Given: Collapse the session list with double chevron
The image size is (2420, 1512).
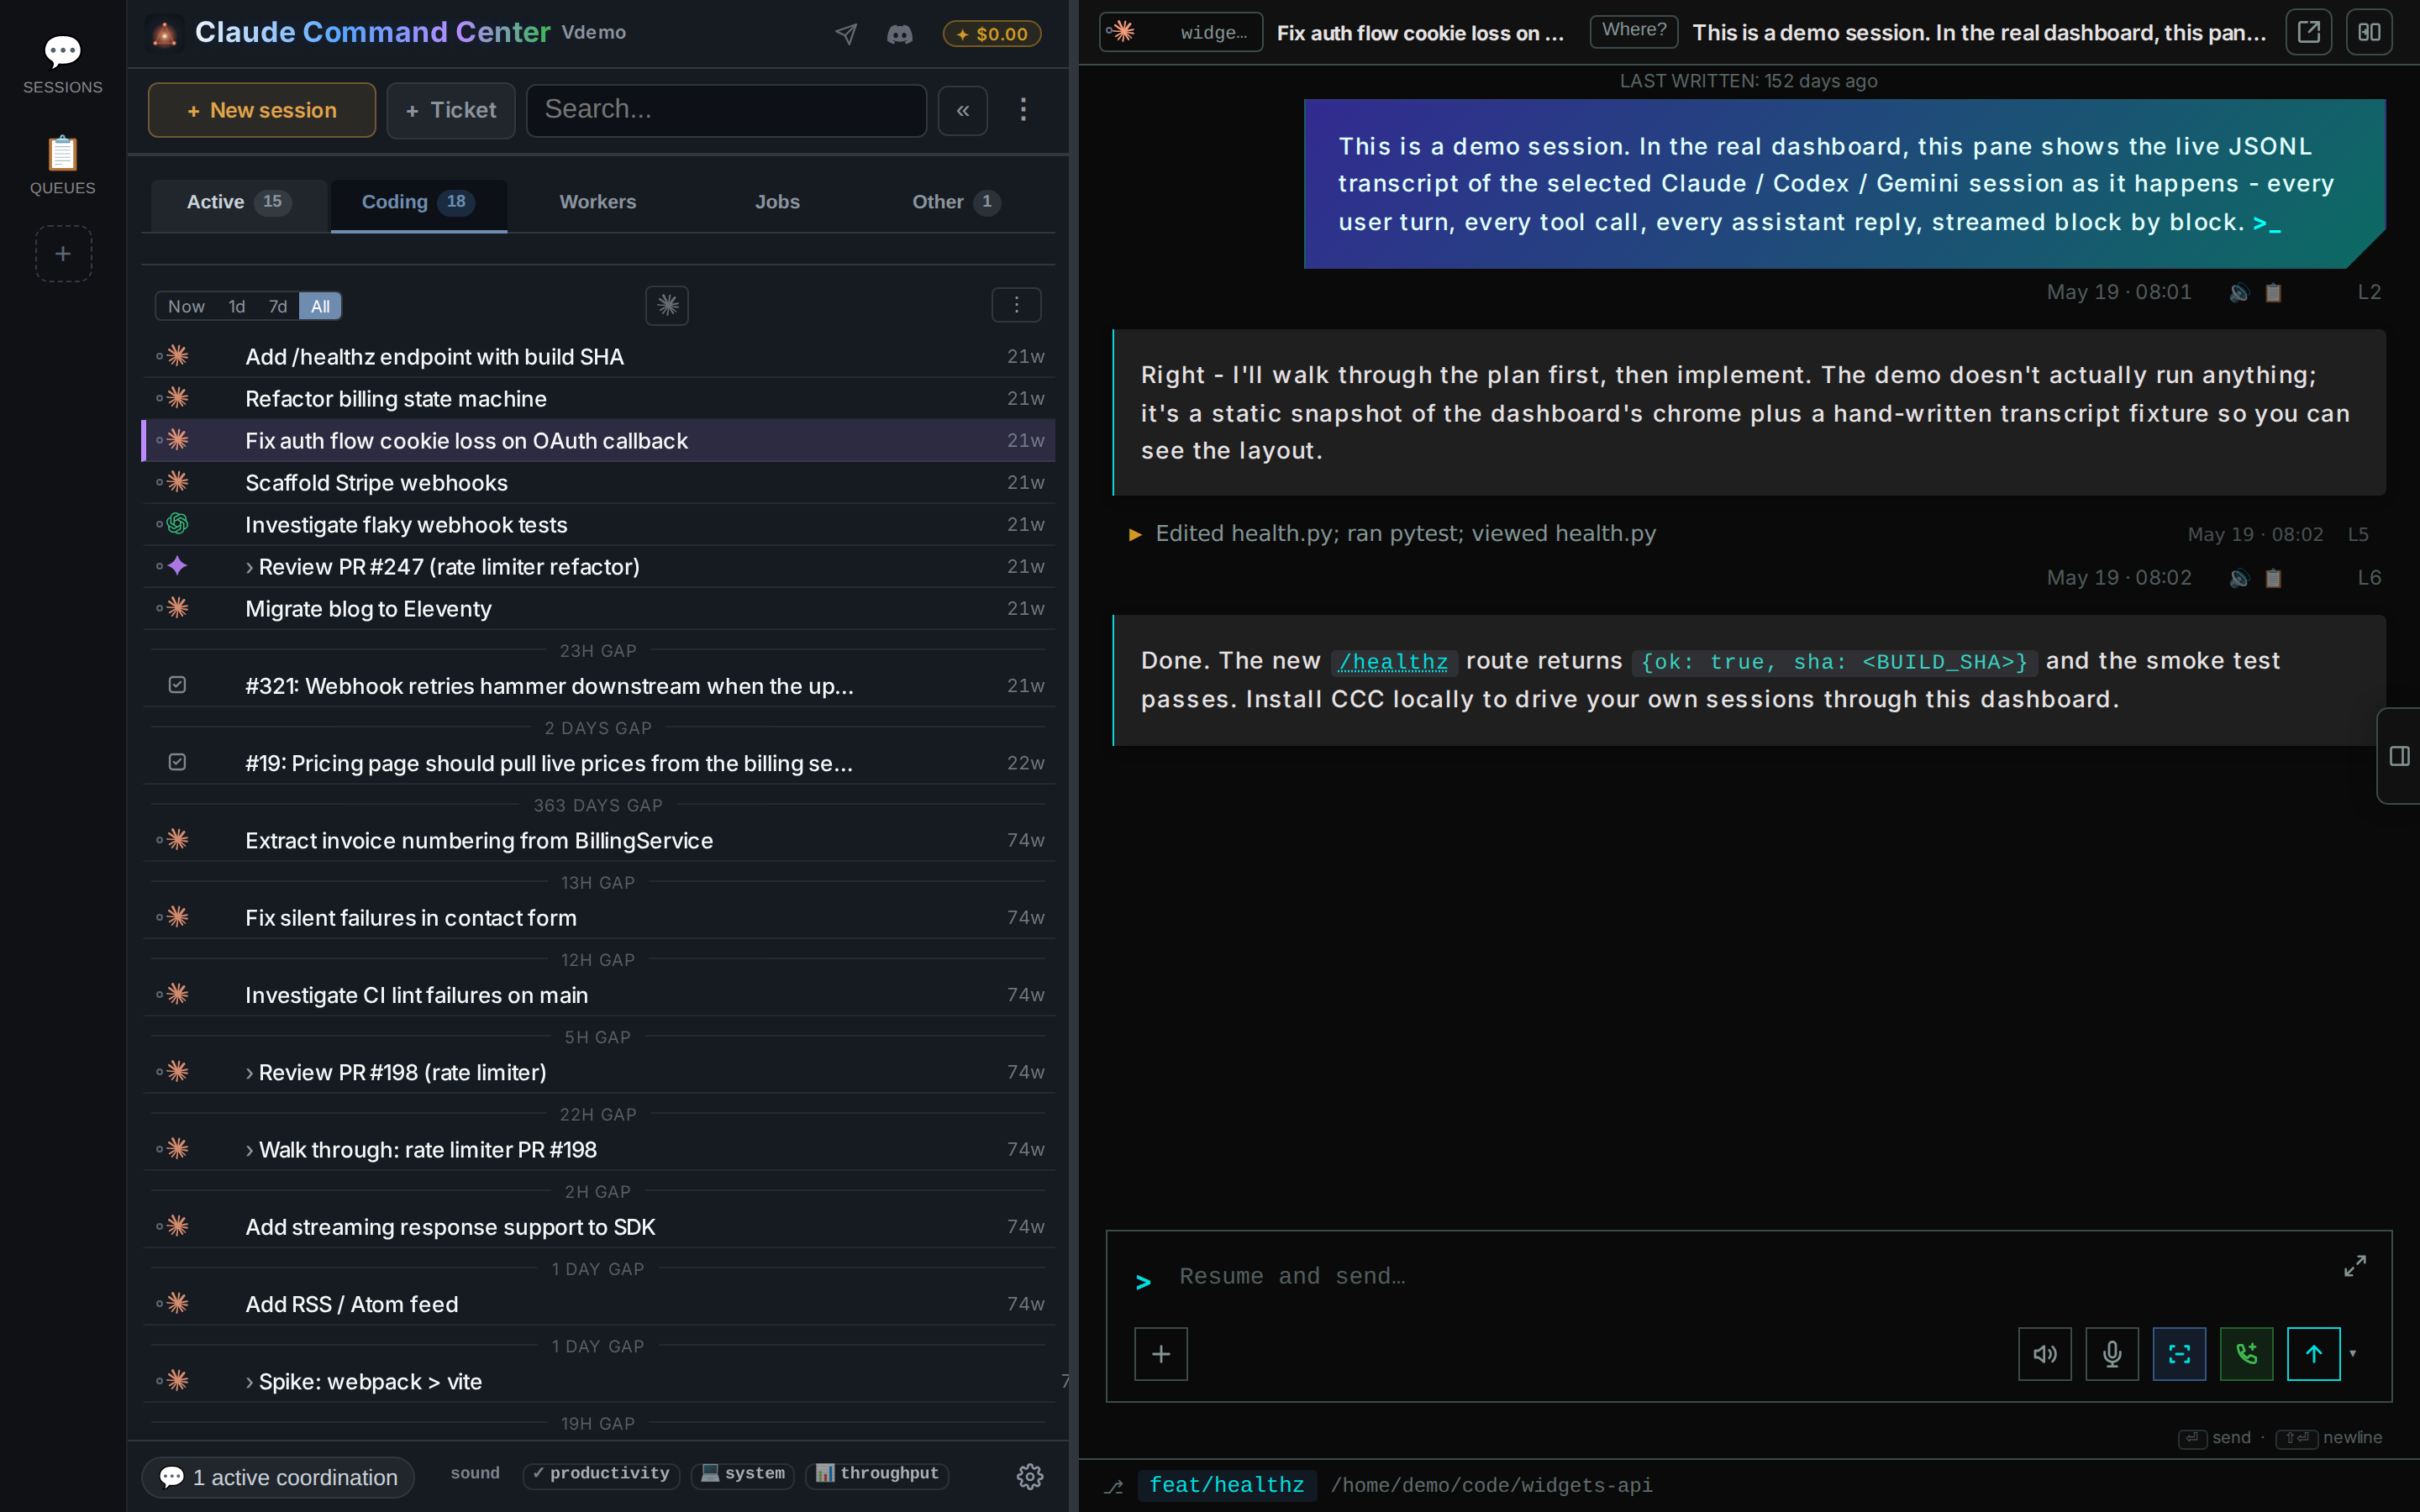Looking at the screenshot, I should [x=962, y=110].
